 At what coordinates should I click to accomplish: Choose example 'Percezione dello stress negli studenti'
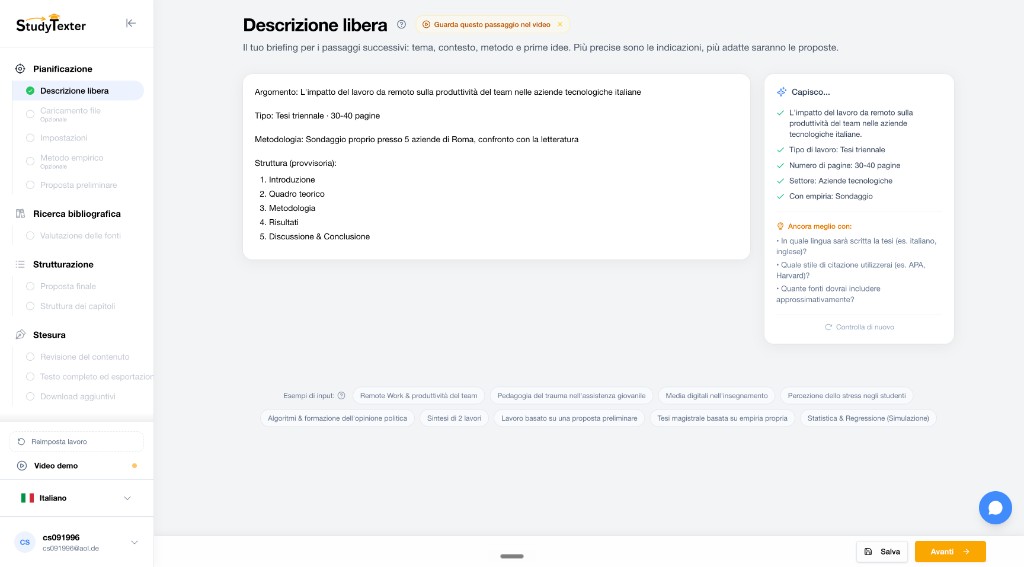coord(846,396)
